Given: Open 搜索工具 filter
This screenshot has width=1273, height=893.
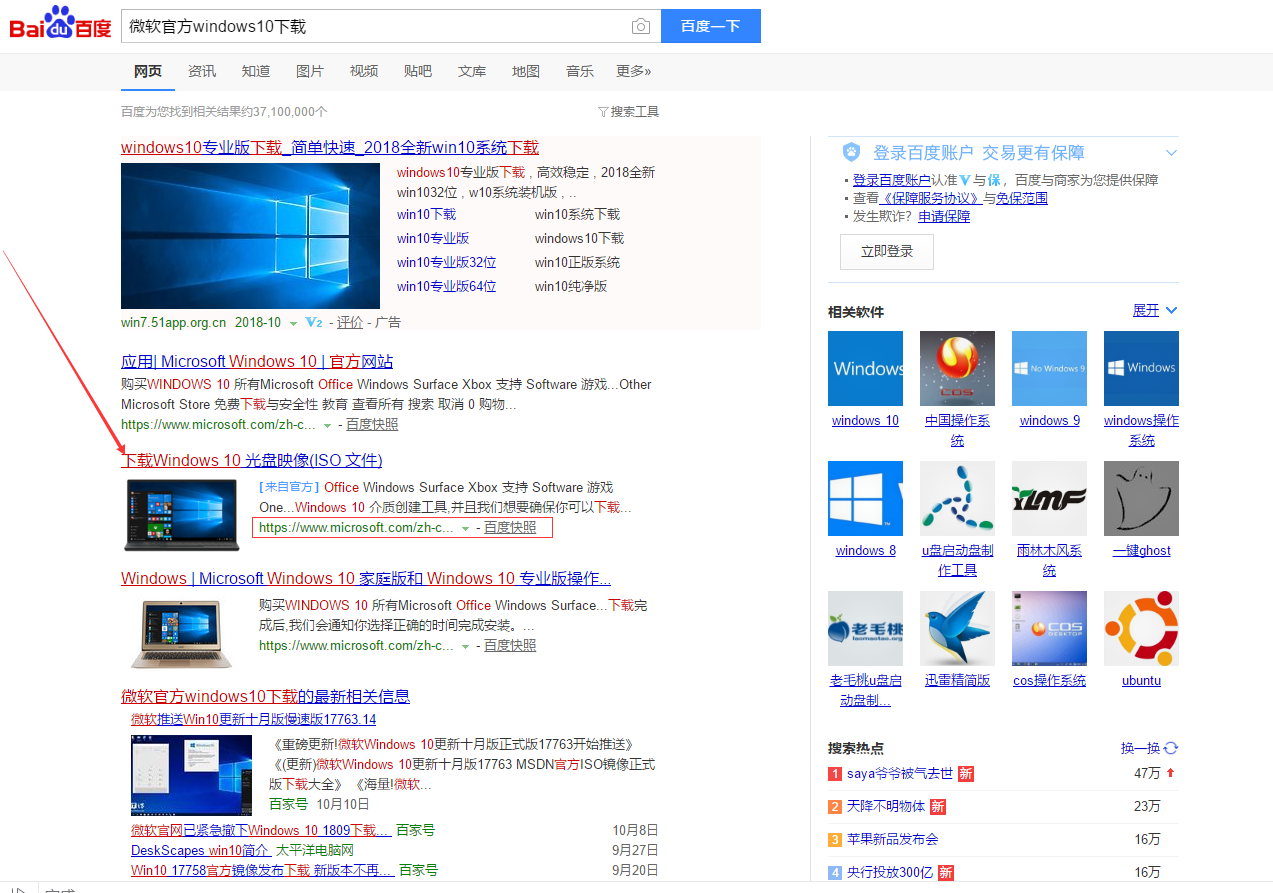Looking at the screenshot, I should coord(629,112).
